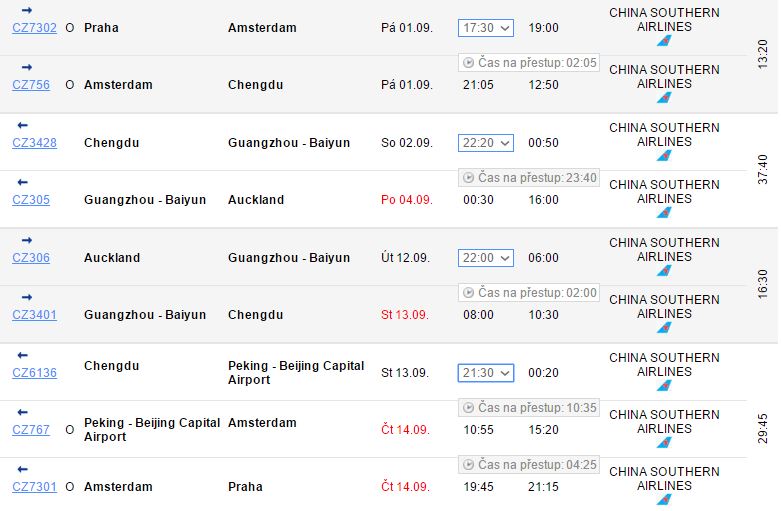Click the arrow icon above flight CZ306
The width and height of the screenshot is (781, 511).
[26, 241]
